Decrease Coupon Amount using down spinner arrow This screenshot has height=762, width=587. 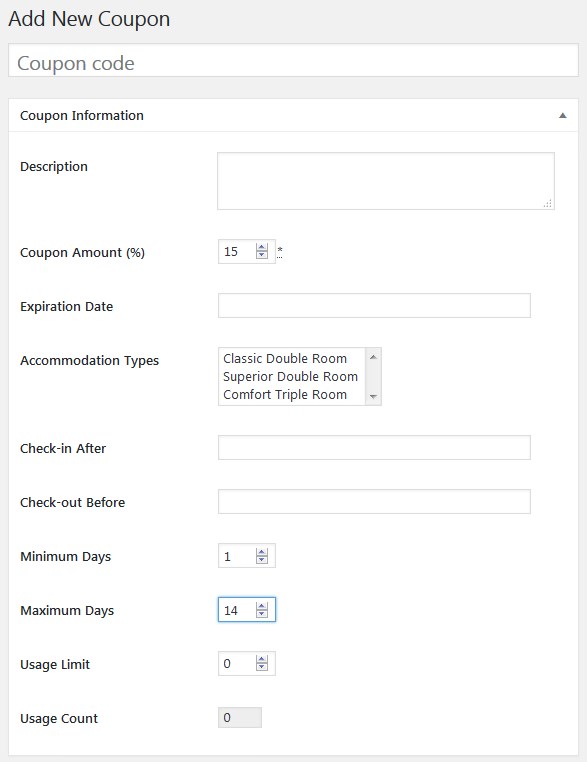[x=262, y=255]
